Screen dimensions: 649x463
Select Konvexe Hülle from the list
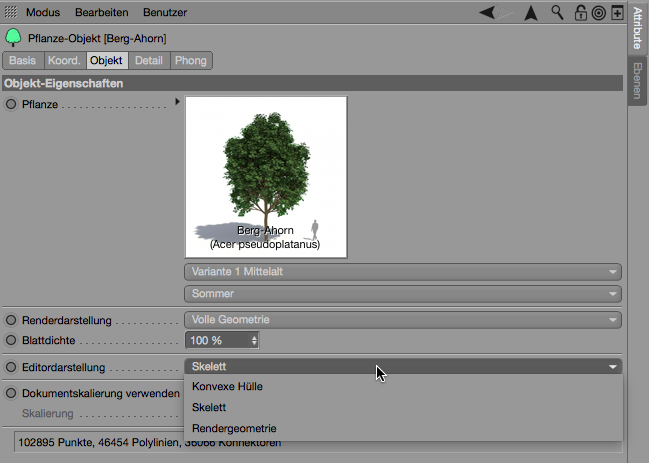(x=227, y=386)
